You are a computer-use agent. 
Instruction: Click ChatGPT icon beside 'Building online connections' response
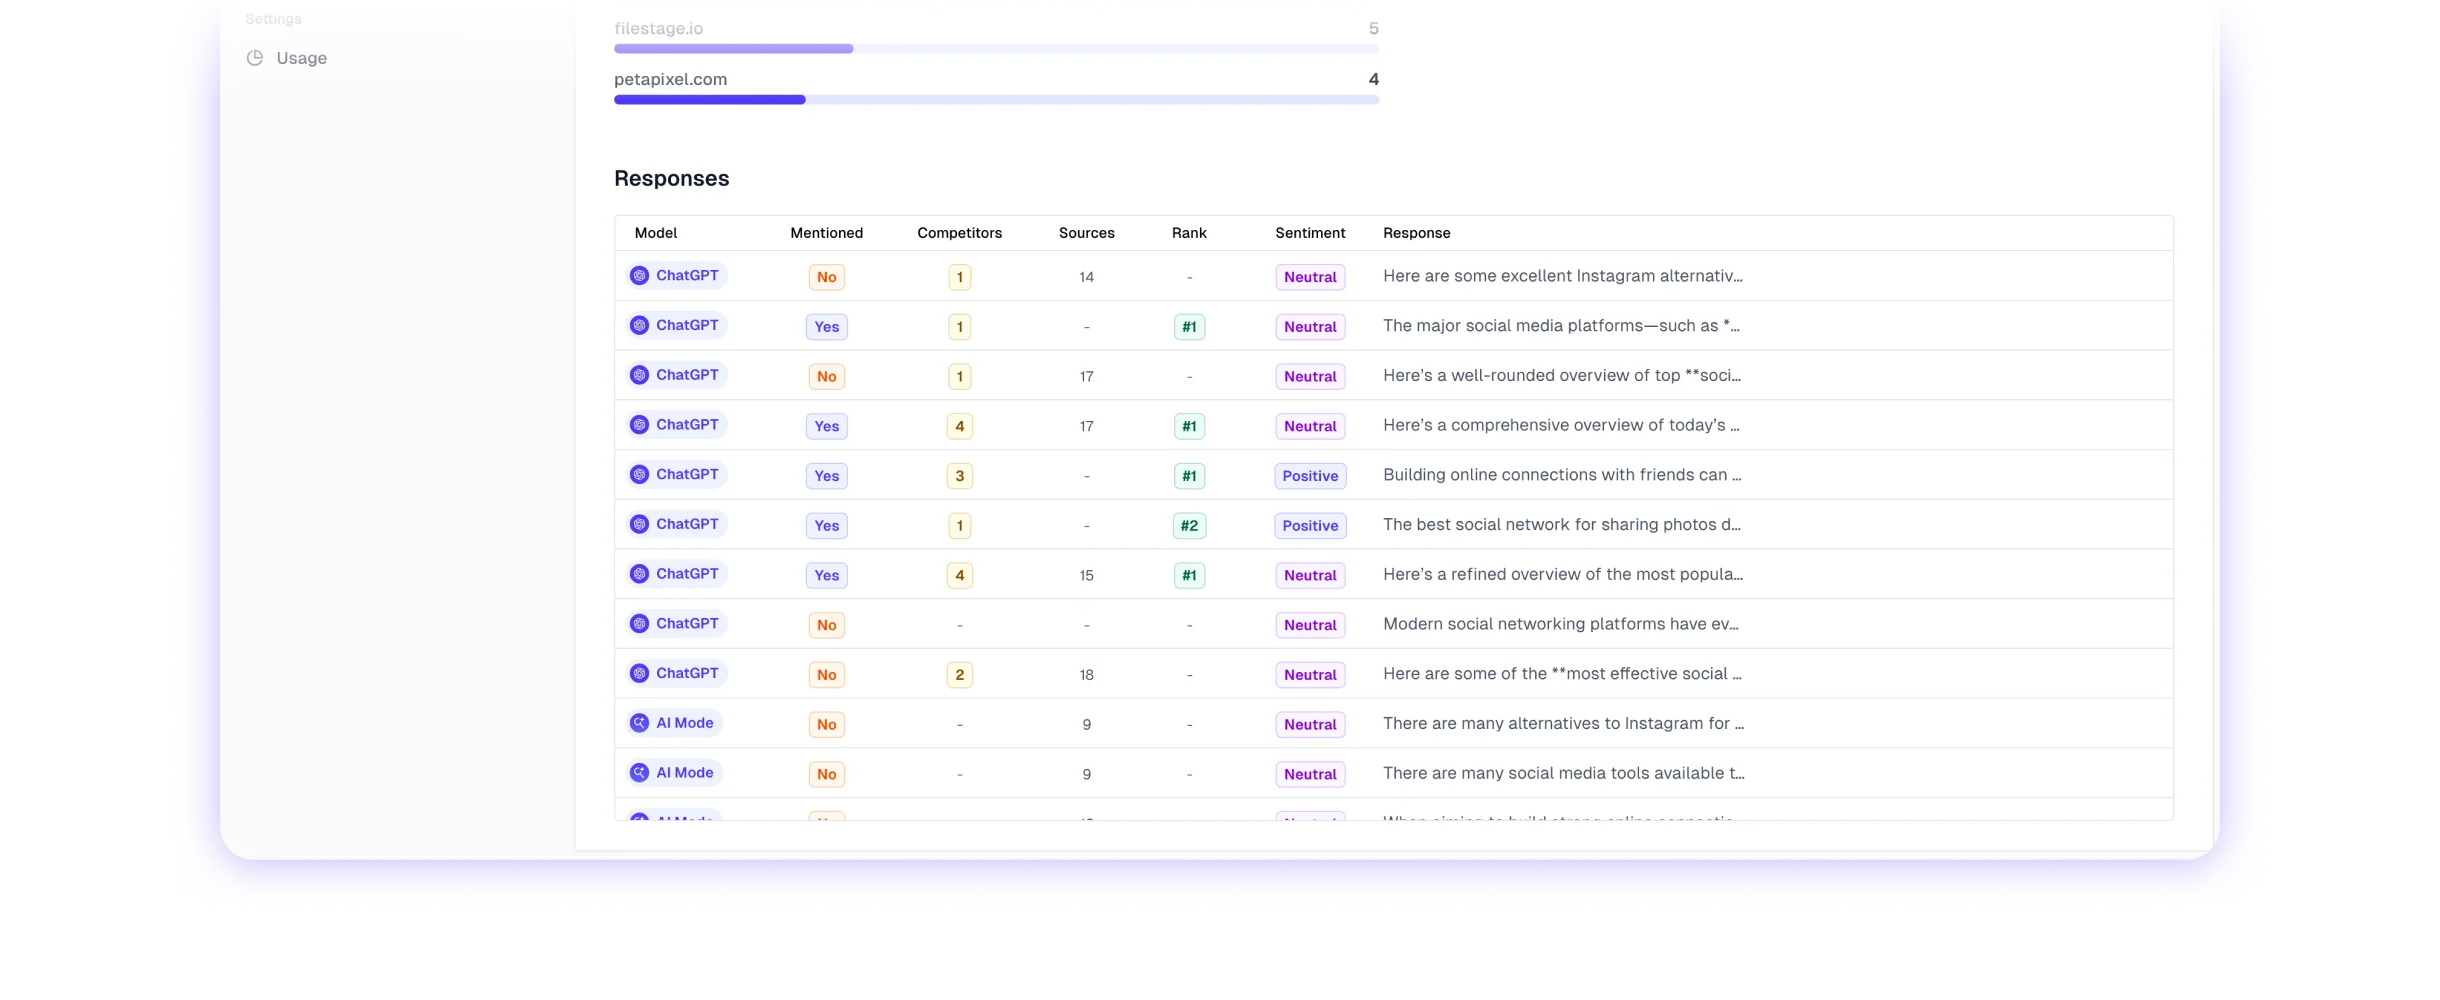pyautogui.click(x=640, y=475)
